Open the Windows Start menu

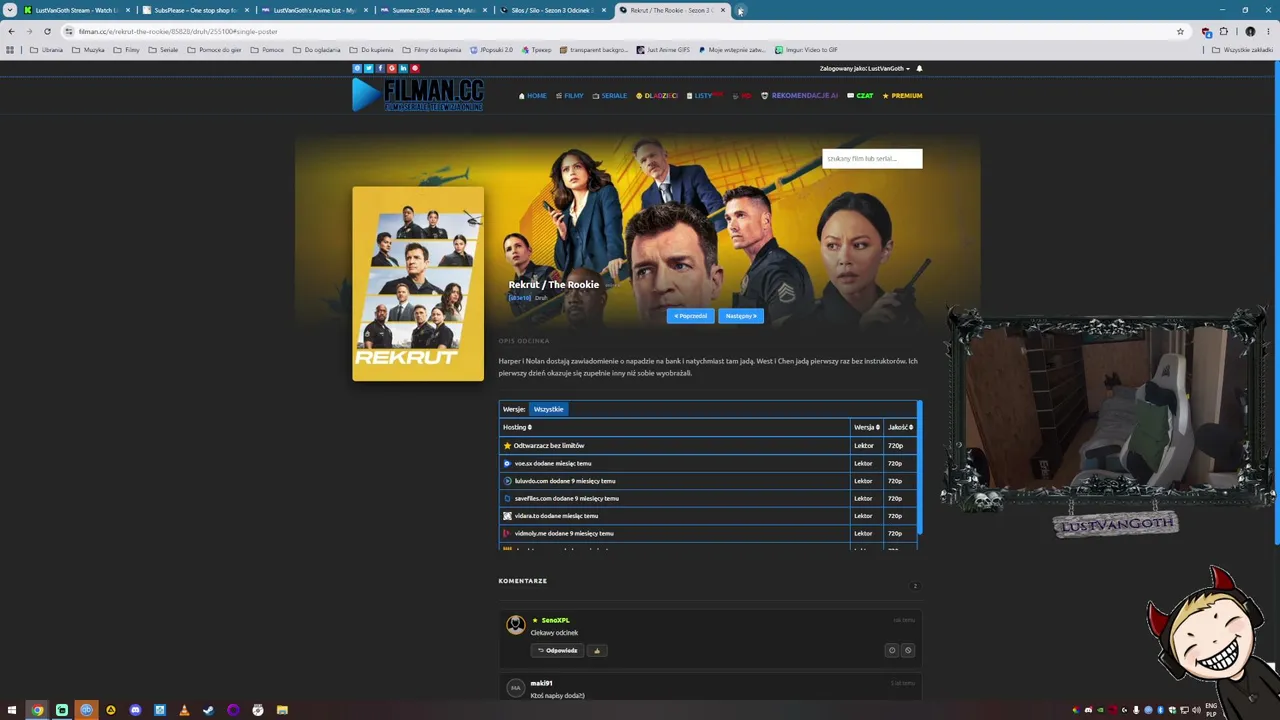12,710
